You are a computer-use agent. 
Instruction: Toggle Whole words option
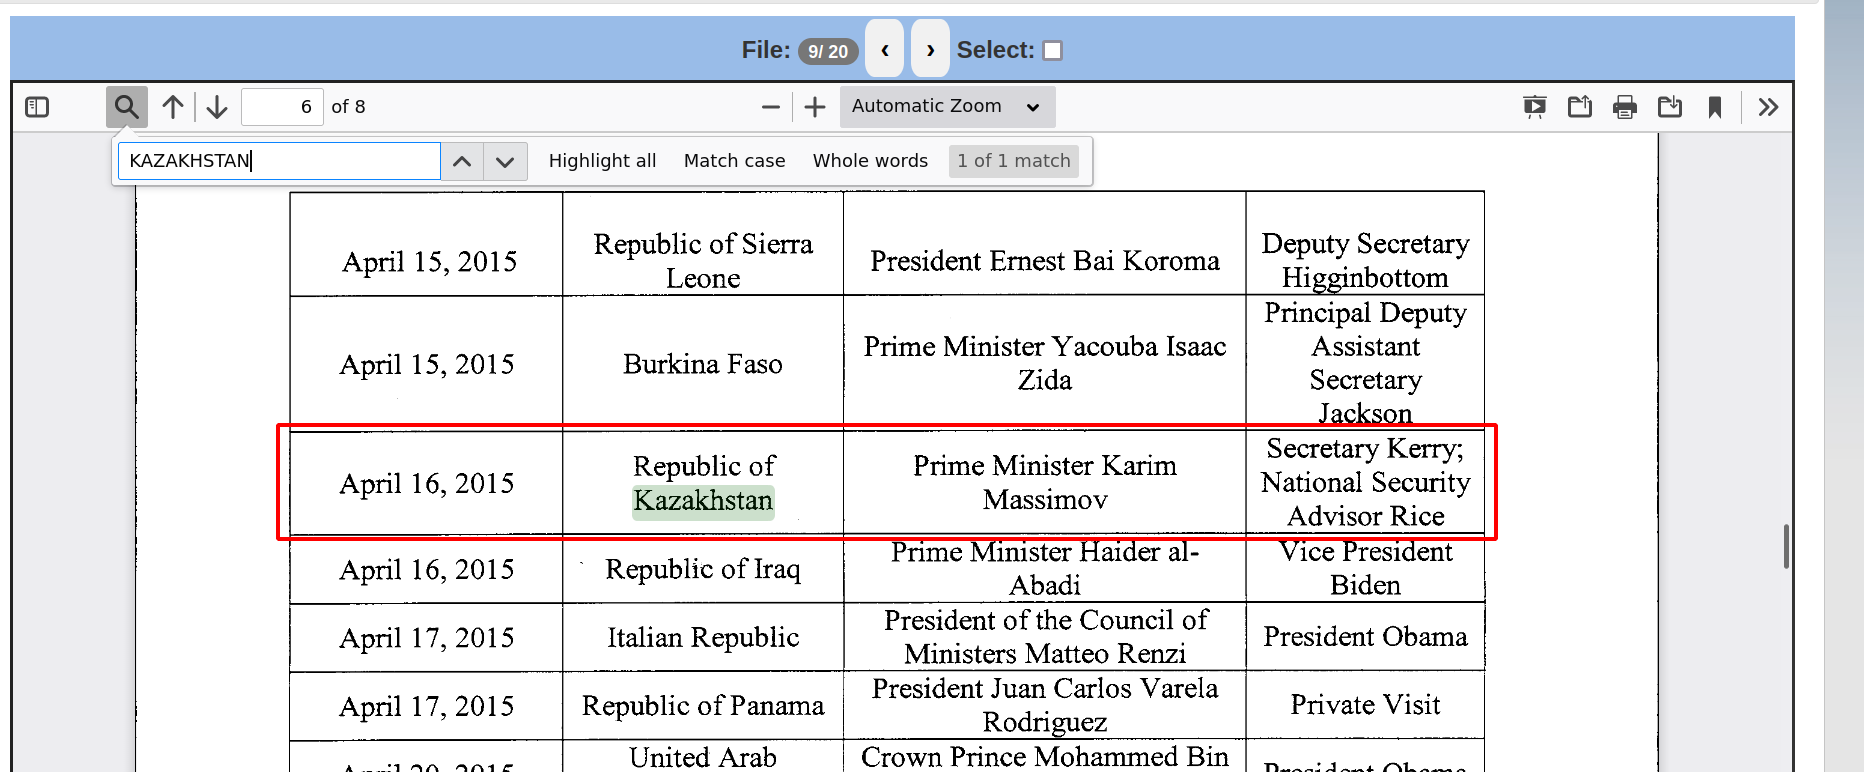click(870, 161)
